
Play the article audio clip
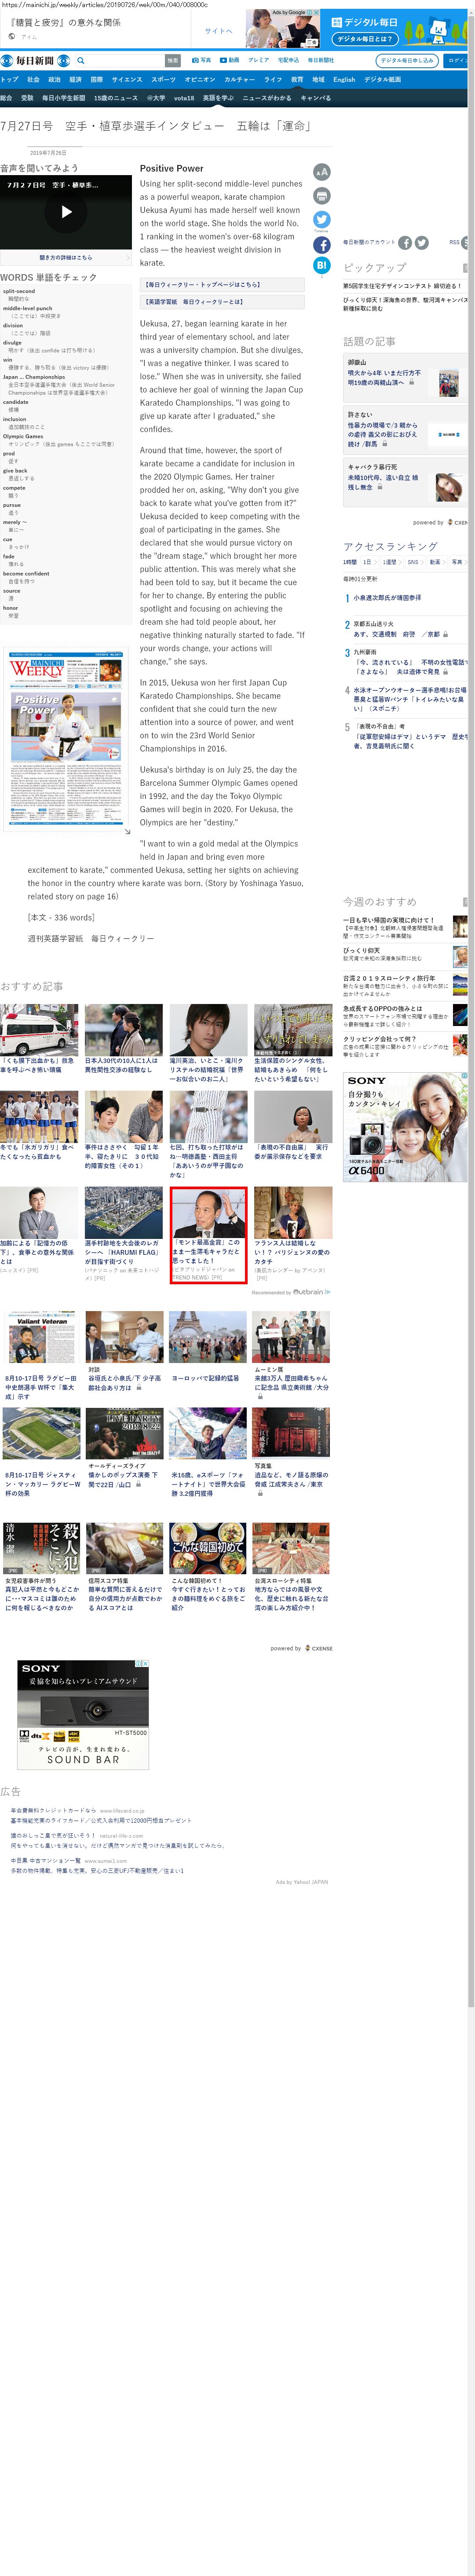[x=66, y=212]
